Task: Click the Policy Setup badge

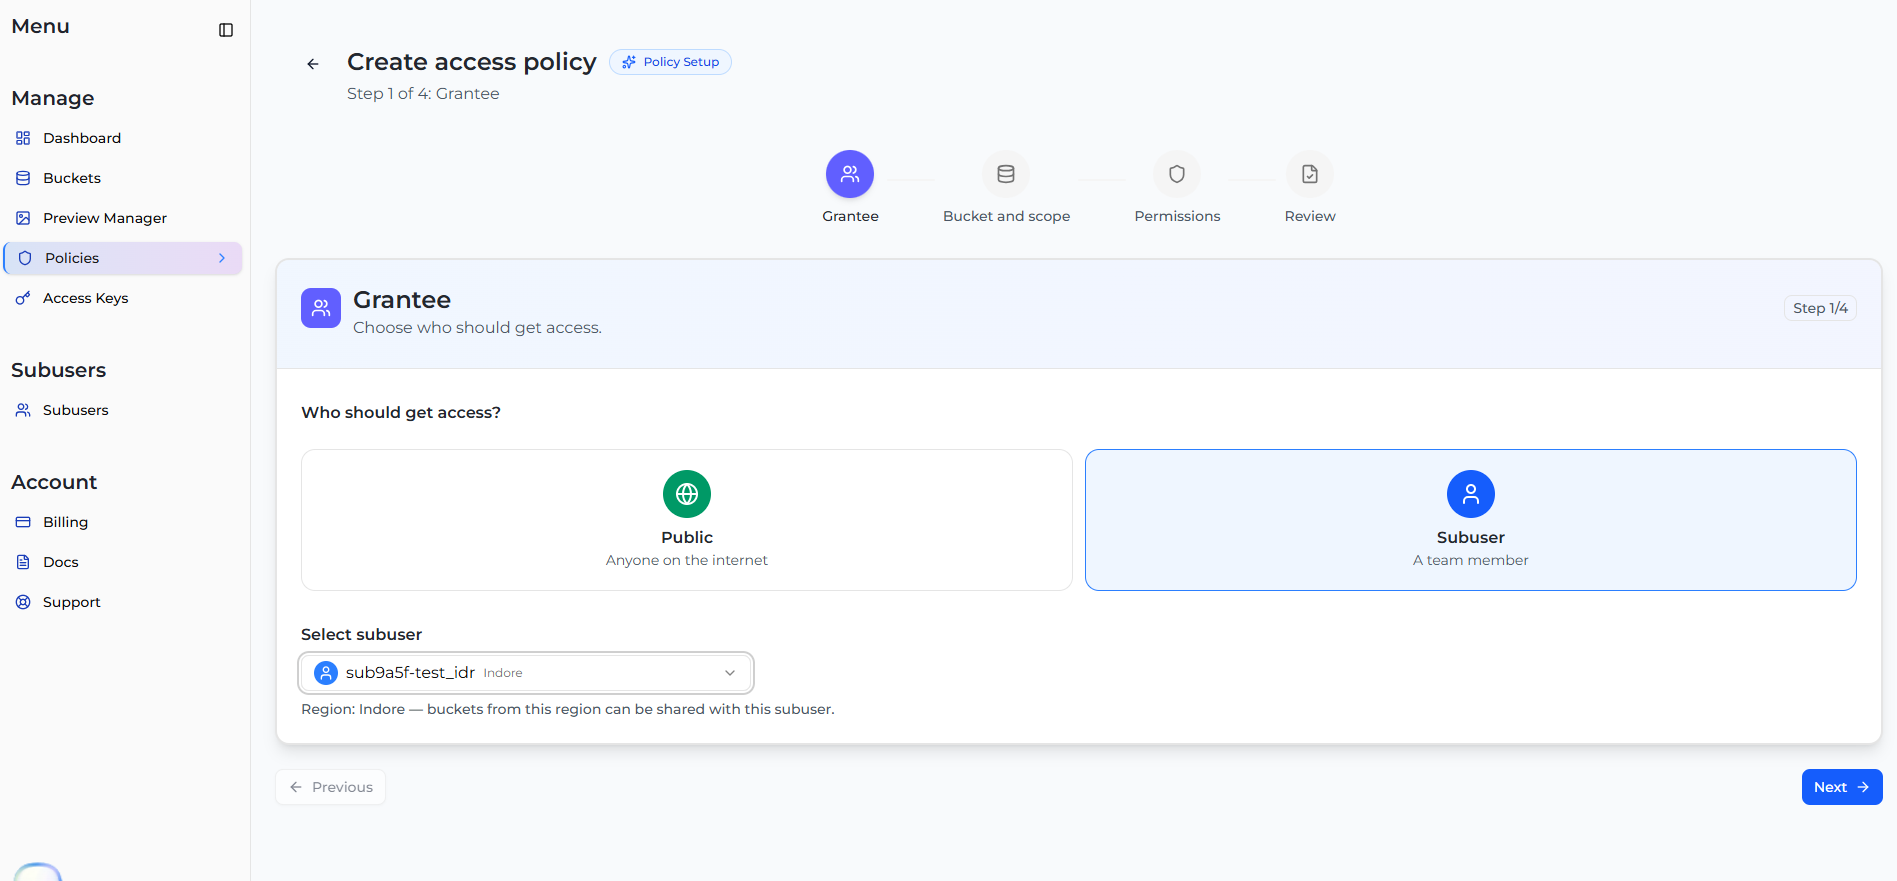Action: click(x=670, y=62)
